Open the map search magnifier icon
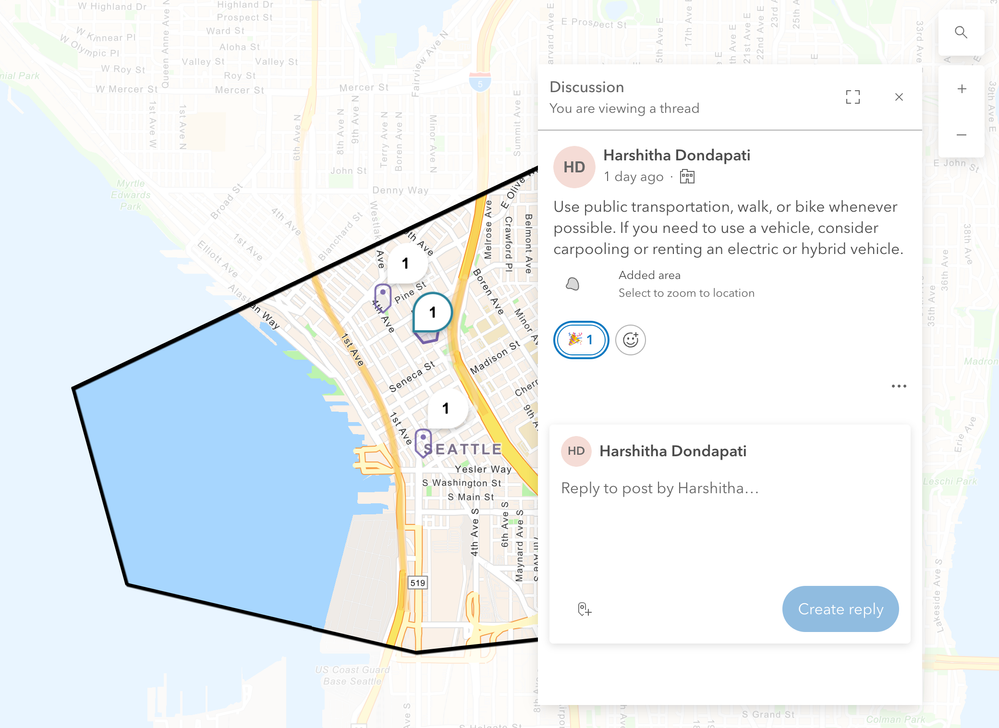Image resolution: width=999 pixels, height=728 pixels. click(961, 32)
